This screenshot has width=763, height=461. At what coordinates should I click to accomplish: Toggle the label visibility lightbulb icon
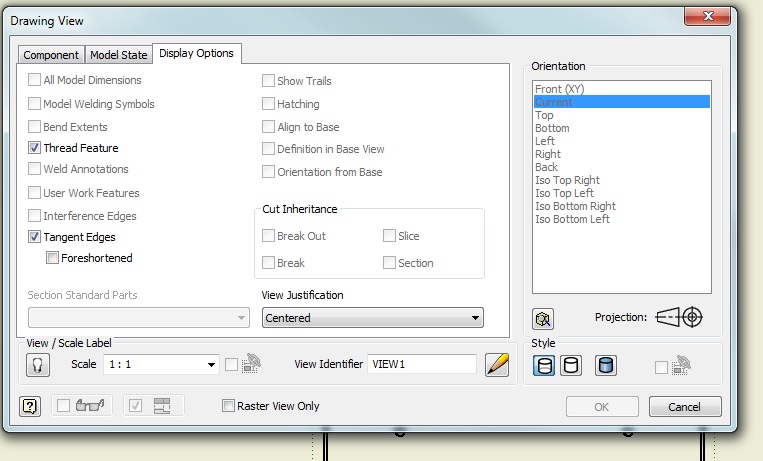38,365
